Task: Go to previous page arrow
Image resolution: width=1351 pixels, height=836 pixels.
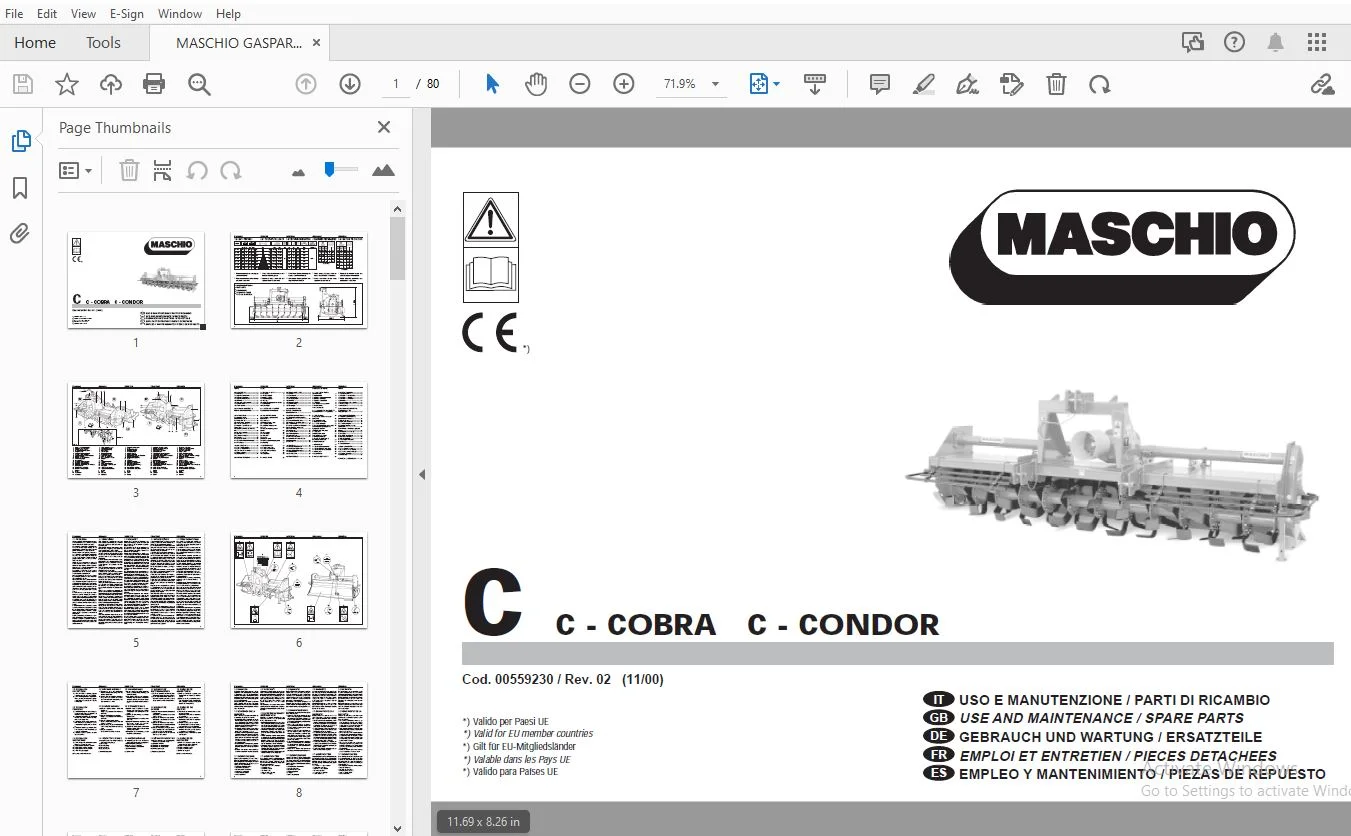Action: tap(306, 84)
